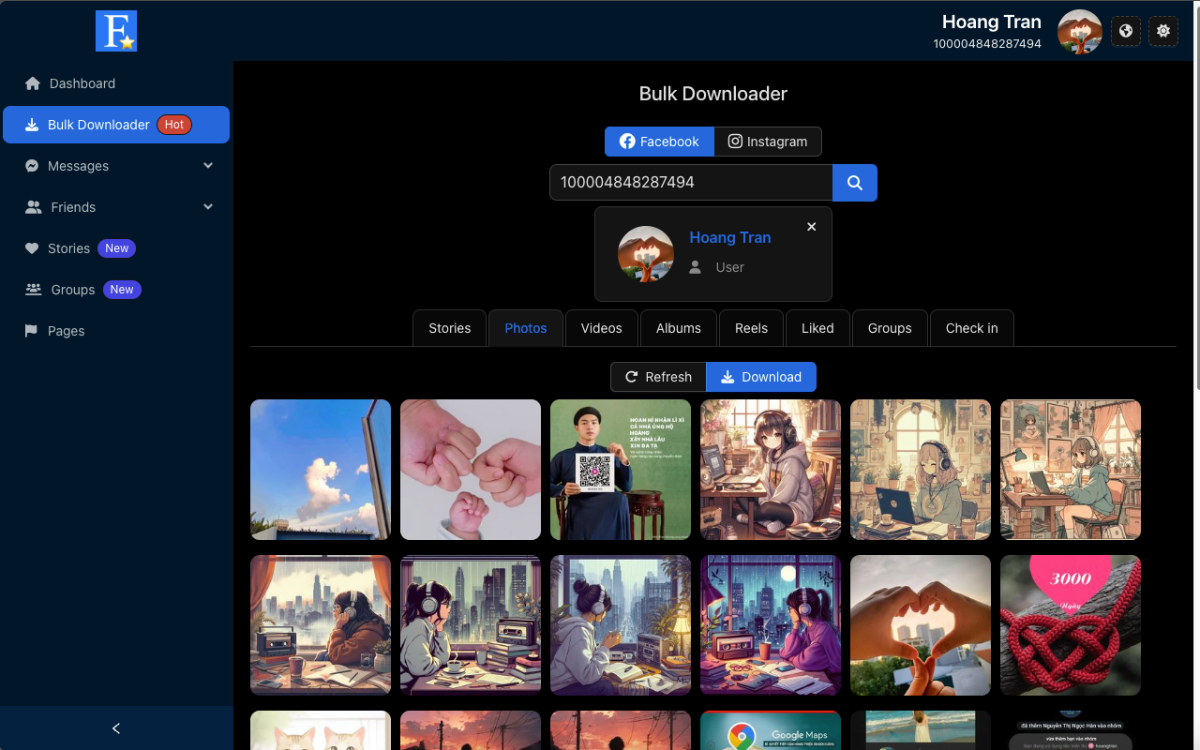Click the Hot badge on Bulk Downloader
This screenshot has width=1200, height=750.
pyautogui.click(x=174, y=125)
